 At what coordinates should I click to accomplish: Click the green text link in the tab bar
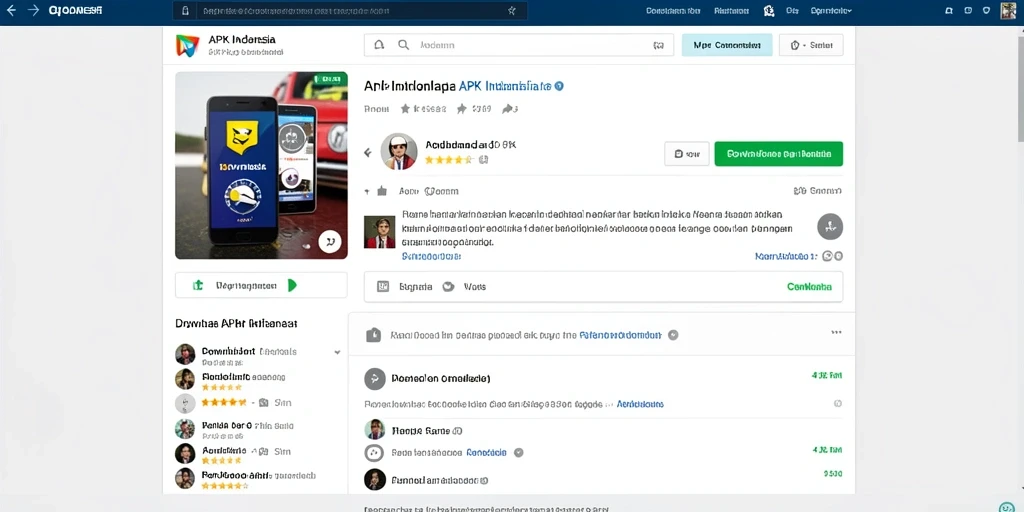[x=809, y=287]
